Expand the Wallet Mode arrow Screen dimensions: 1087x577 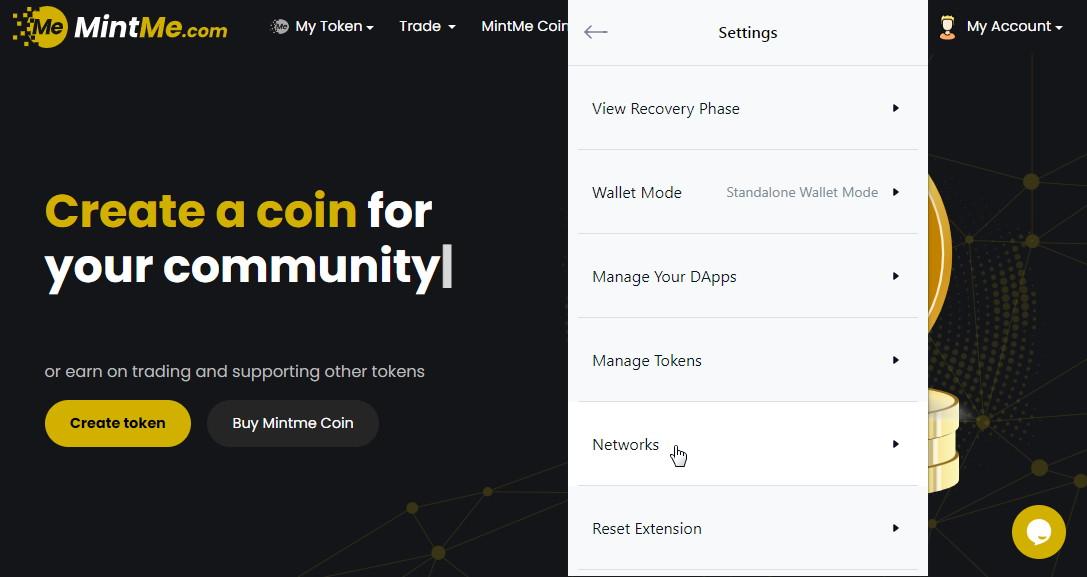click(x=896, y=192)
